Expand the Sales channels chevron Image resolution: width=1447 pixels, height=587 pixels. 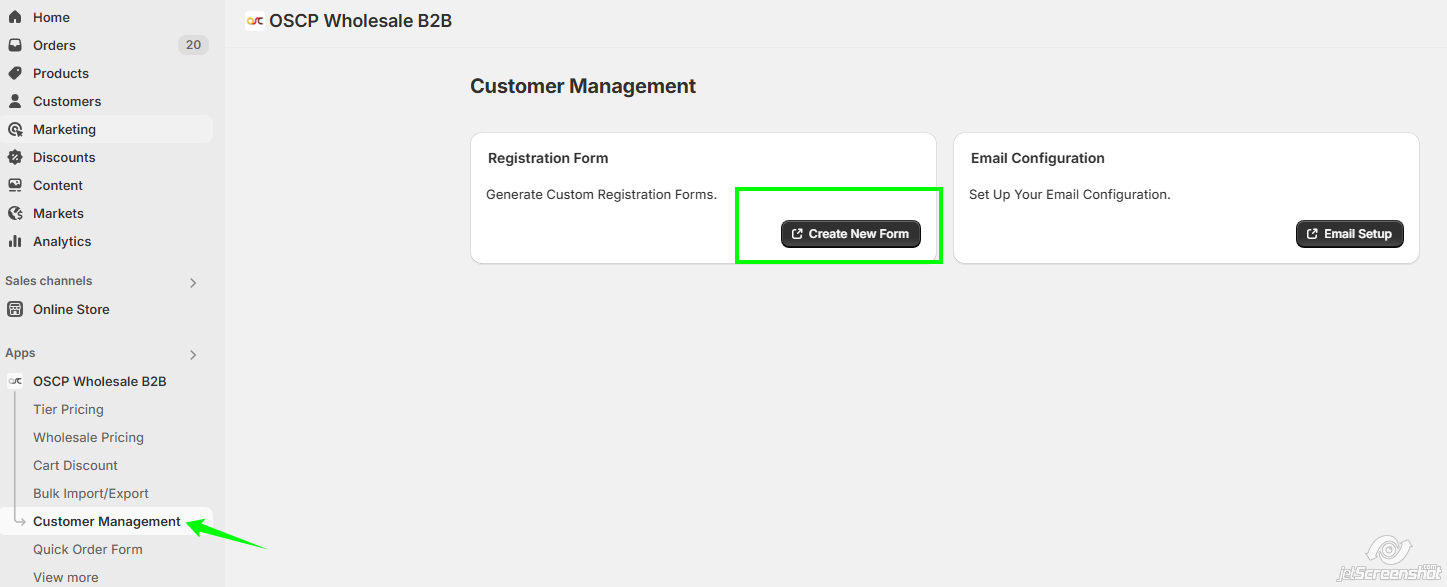coord(193,283)
